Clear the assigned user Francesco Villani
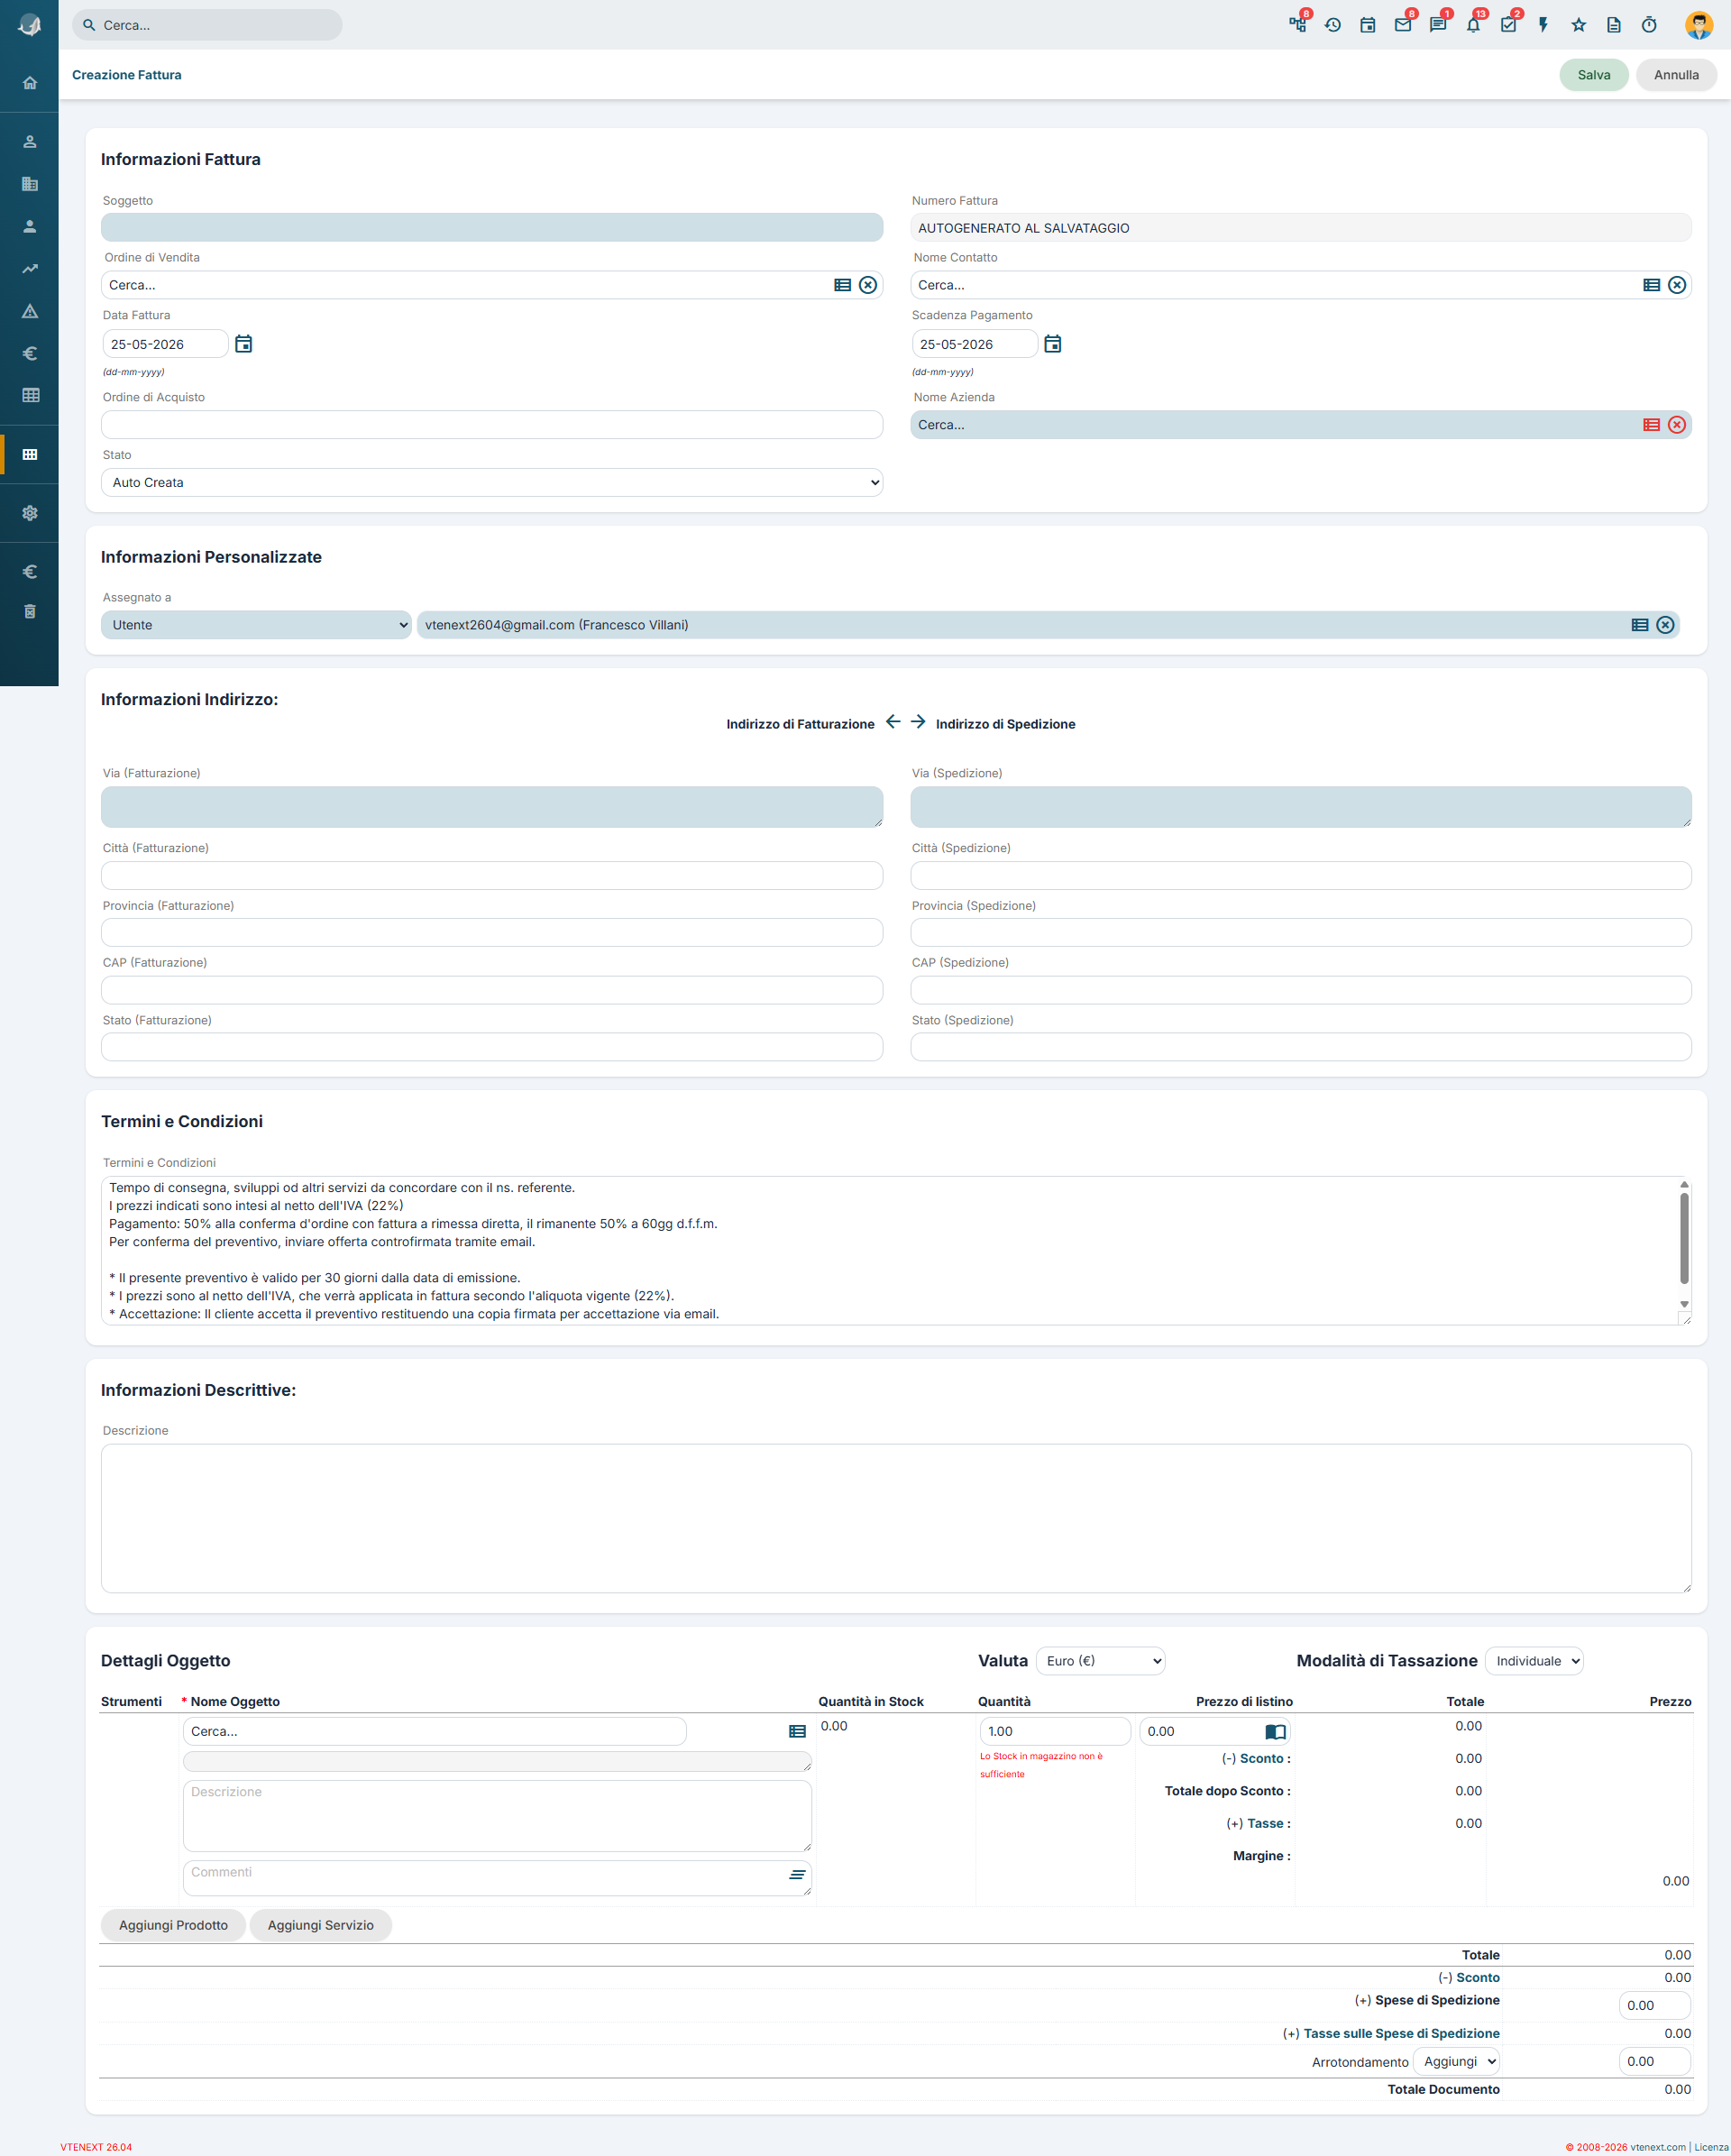Image resolution: width=1731 pixels, height=2156 pixels. click(x=1665, y=625)
